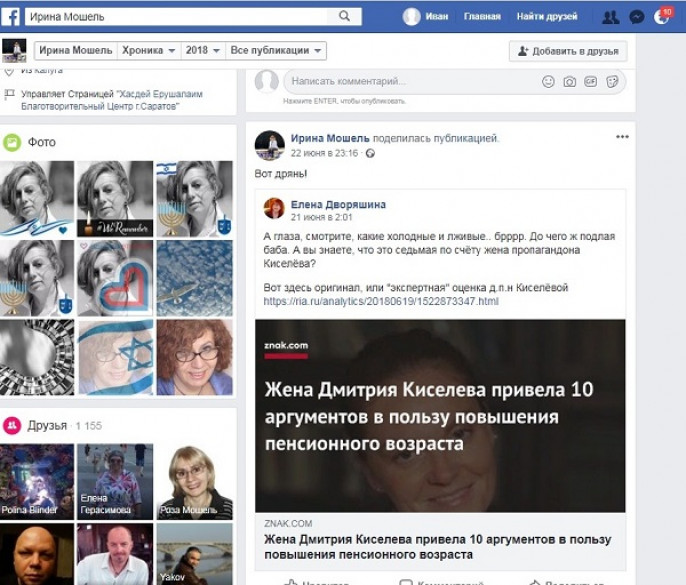Open the Facebook logo home icon

pyautogui.click(x=10, y=17)
